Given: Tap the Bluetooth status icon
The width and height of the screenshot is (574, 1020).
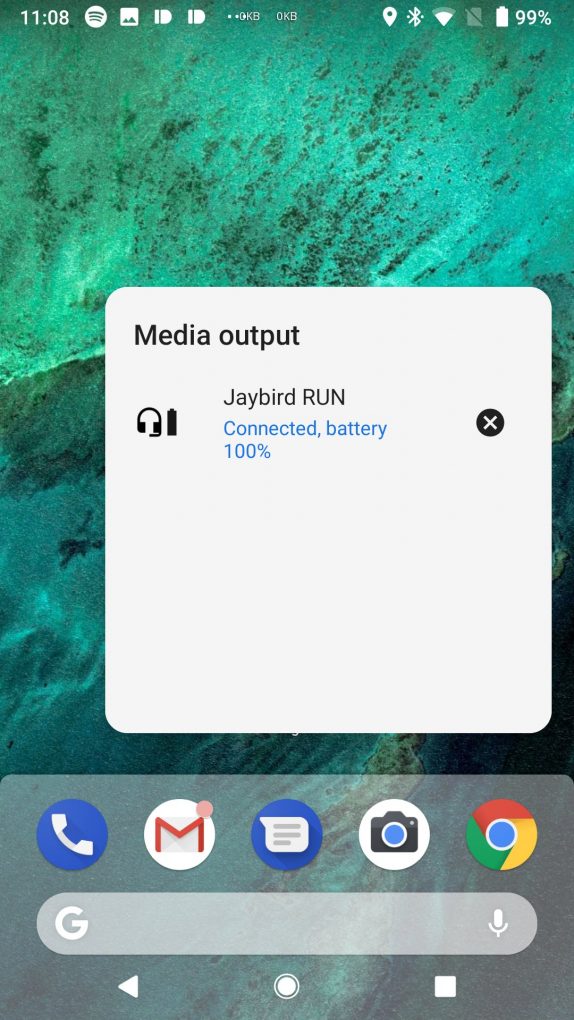Looking at the screenshot, I should [x=415, y=17].
